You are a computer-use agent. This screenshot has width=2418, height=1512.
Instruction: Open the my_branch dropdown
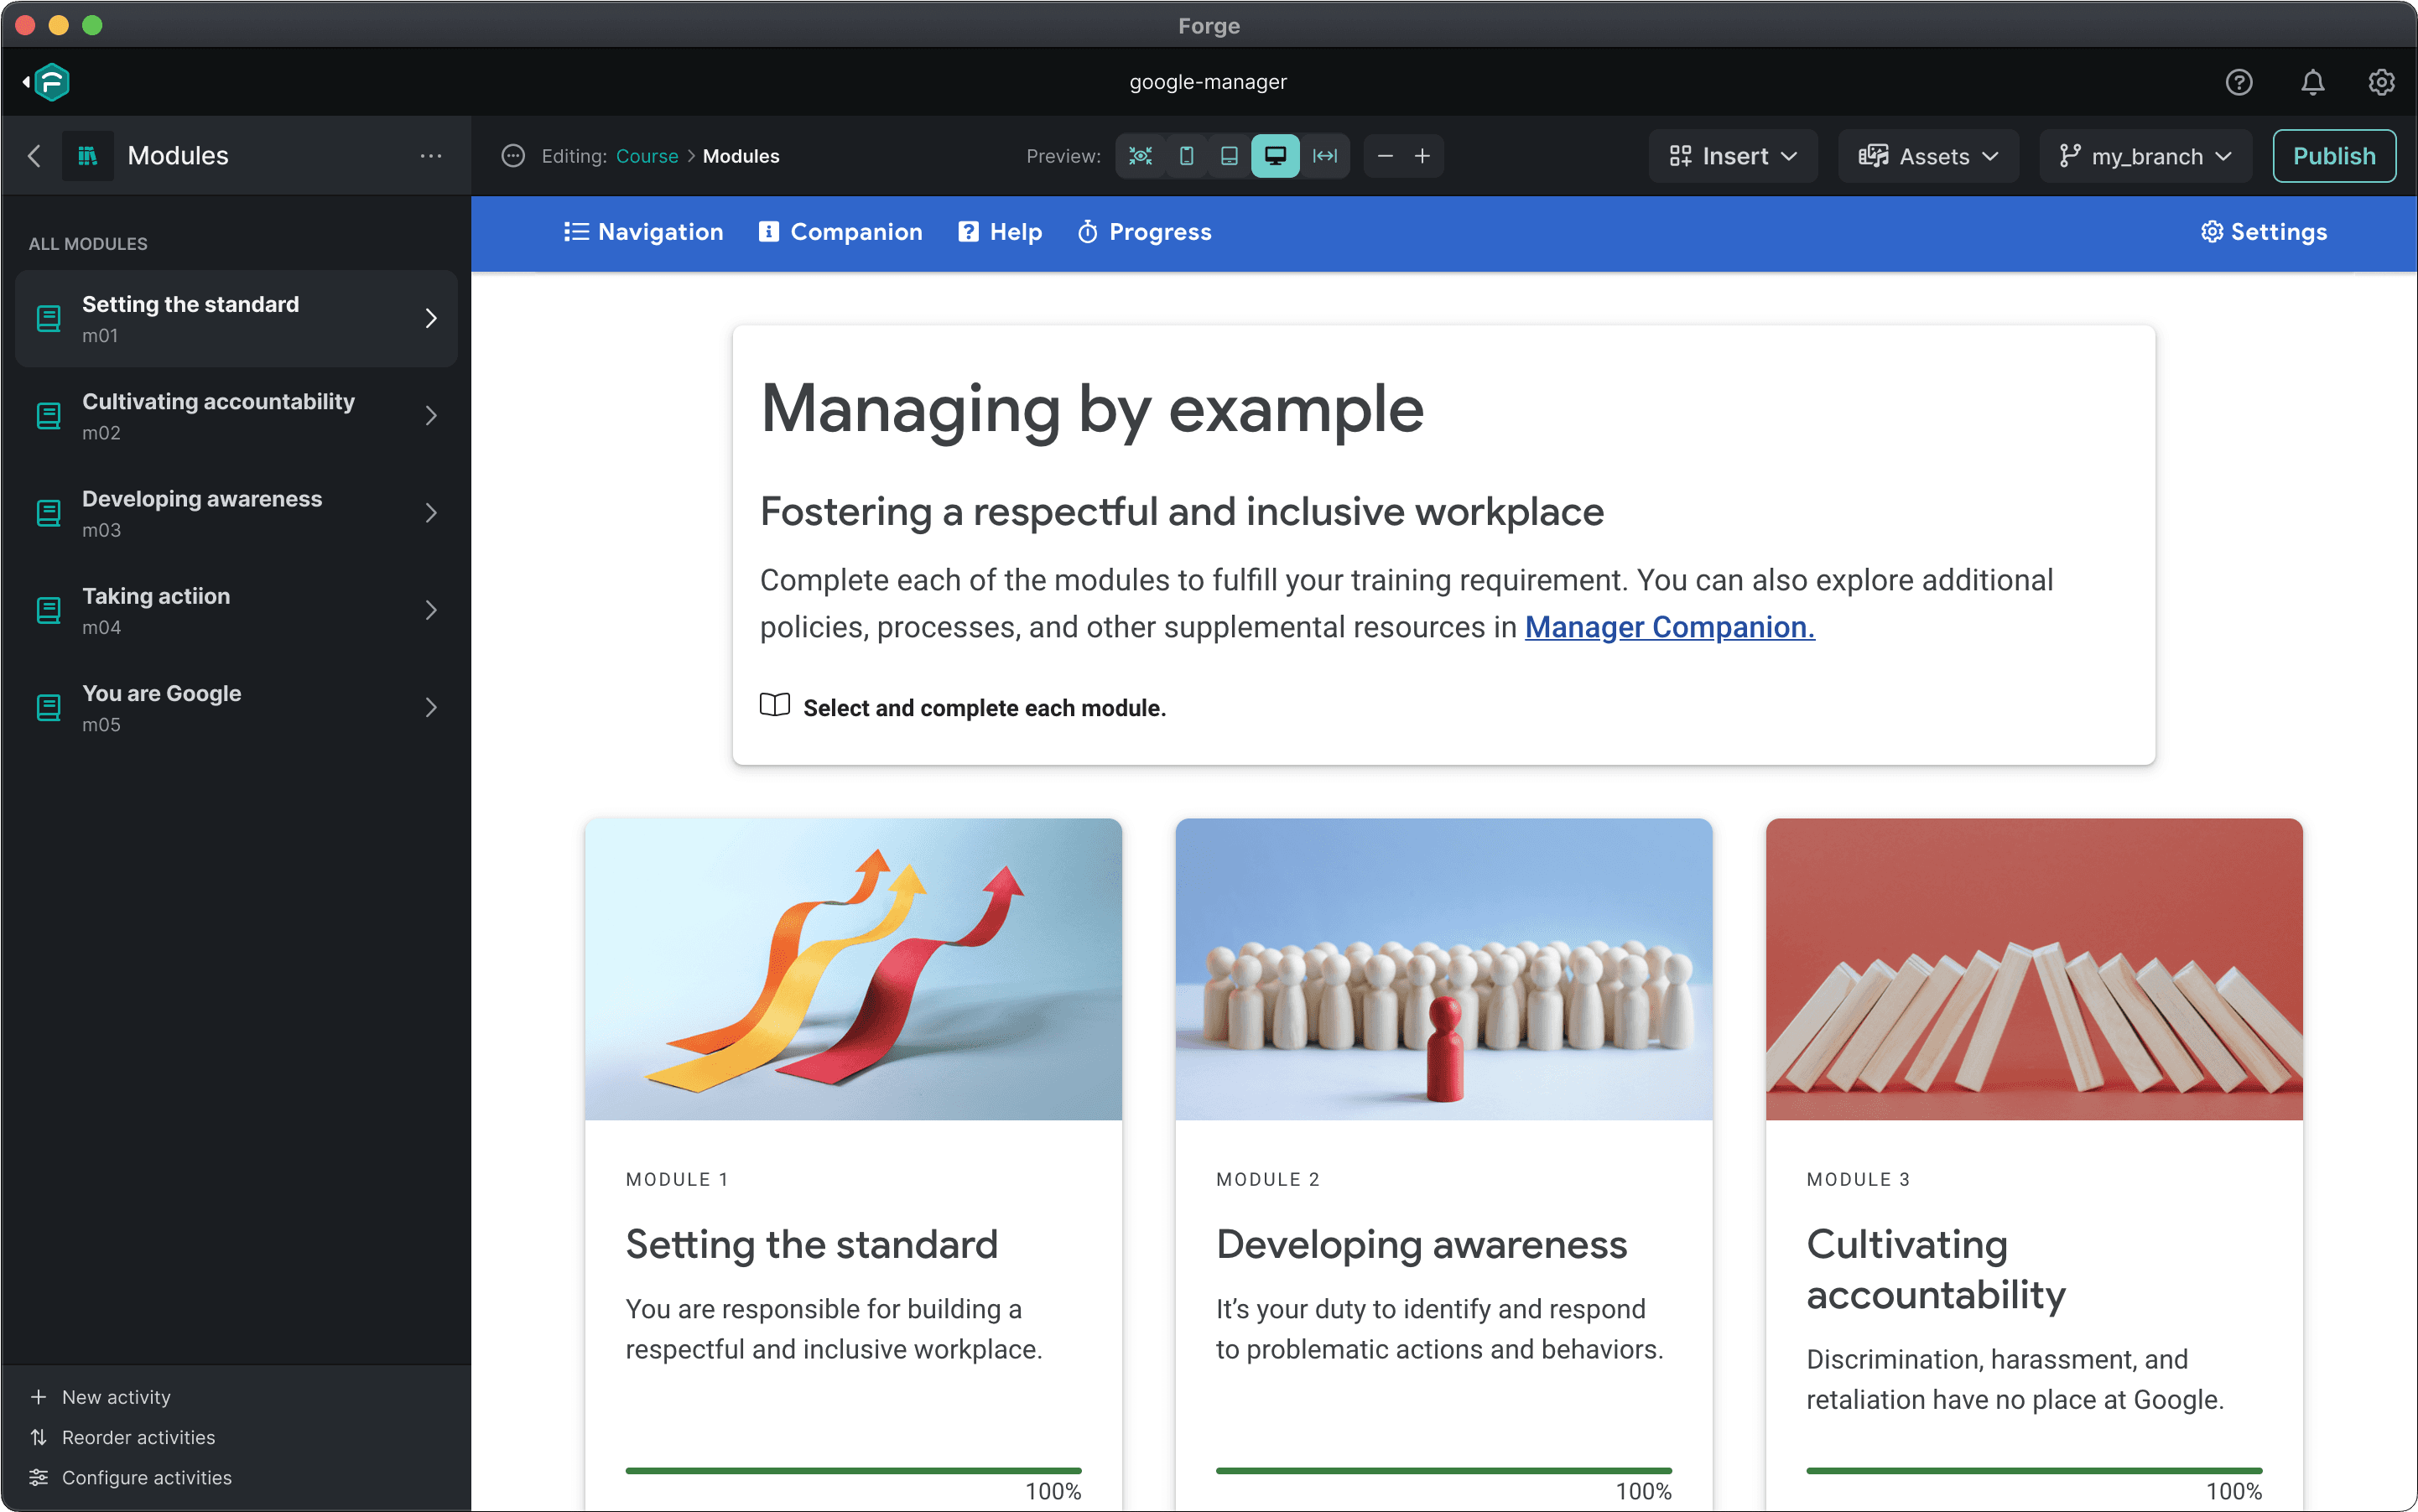click(2145, 156)
